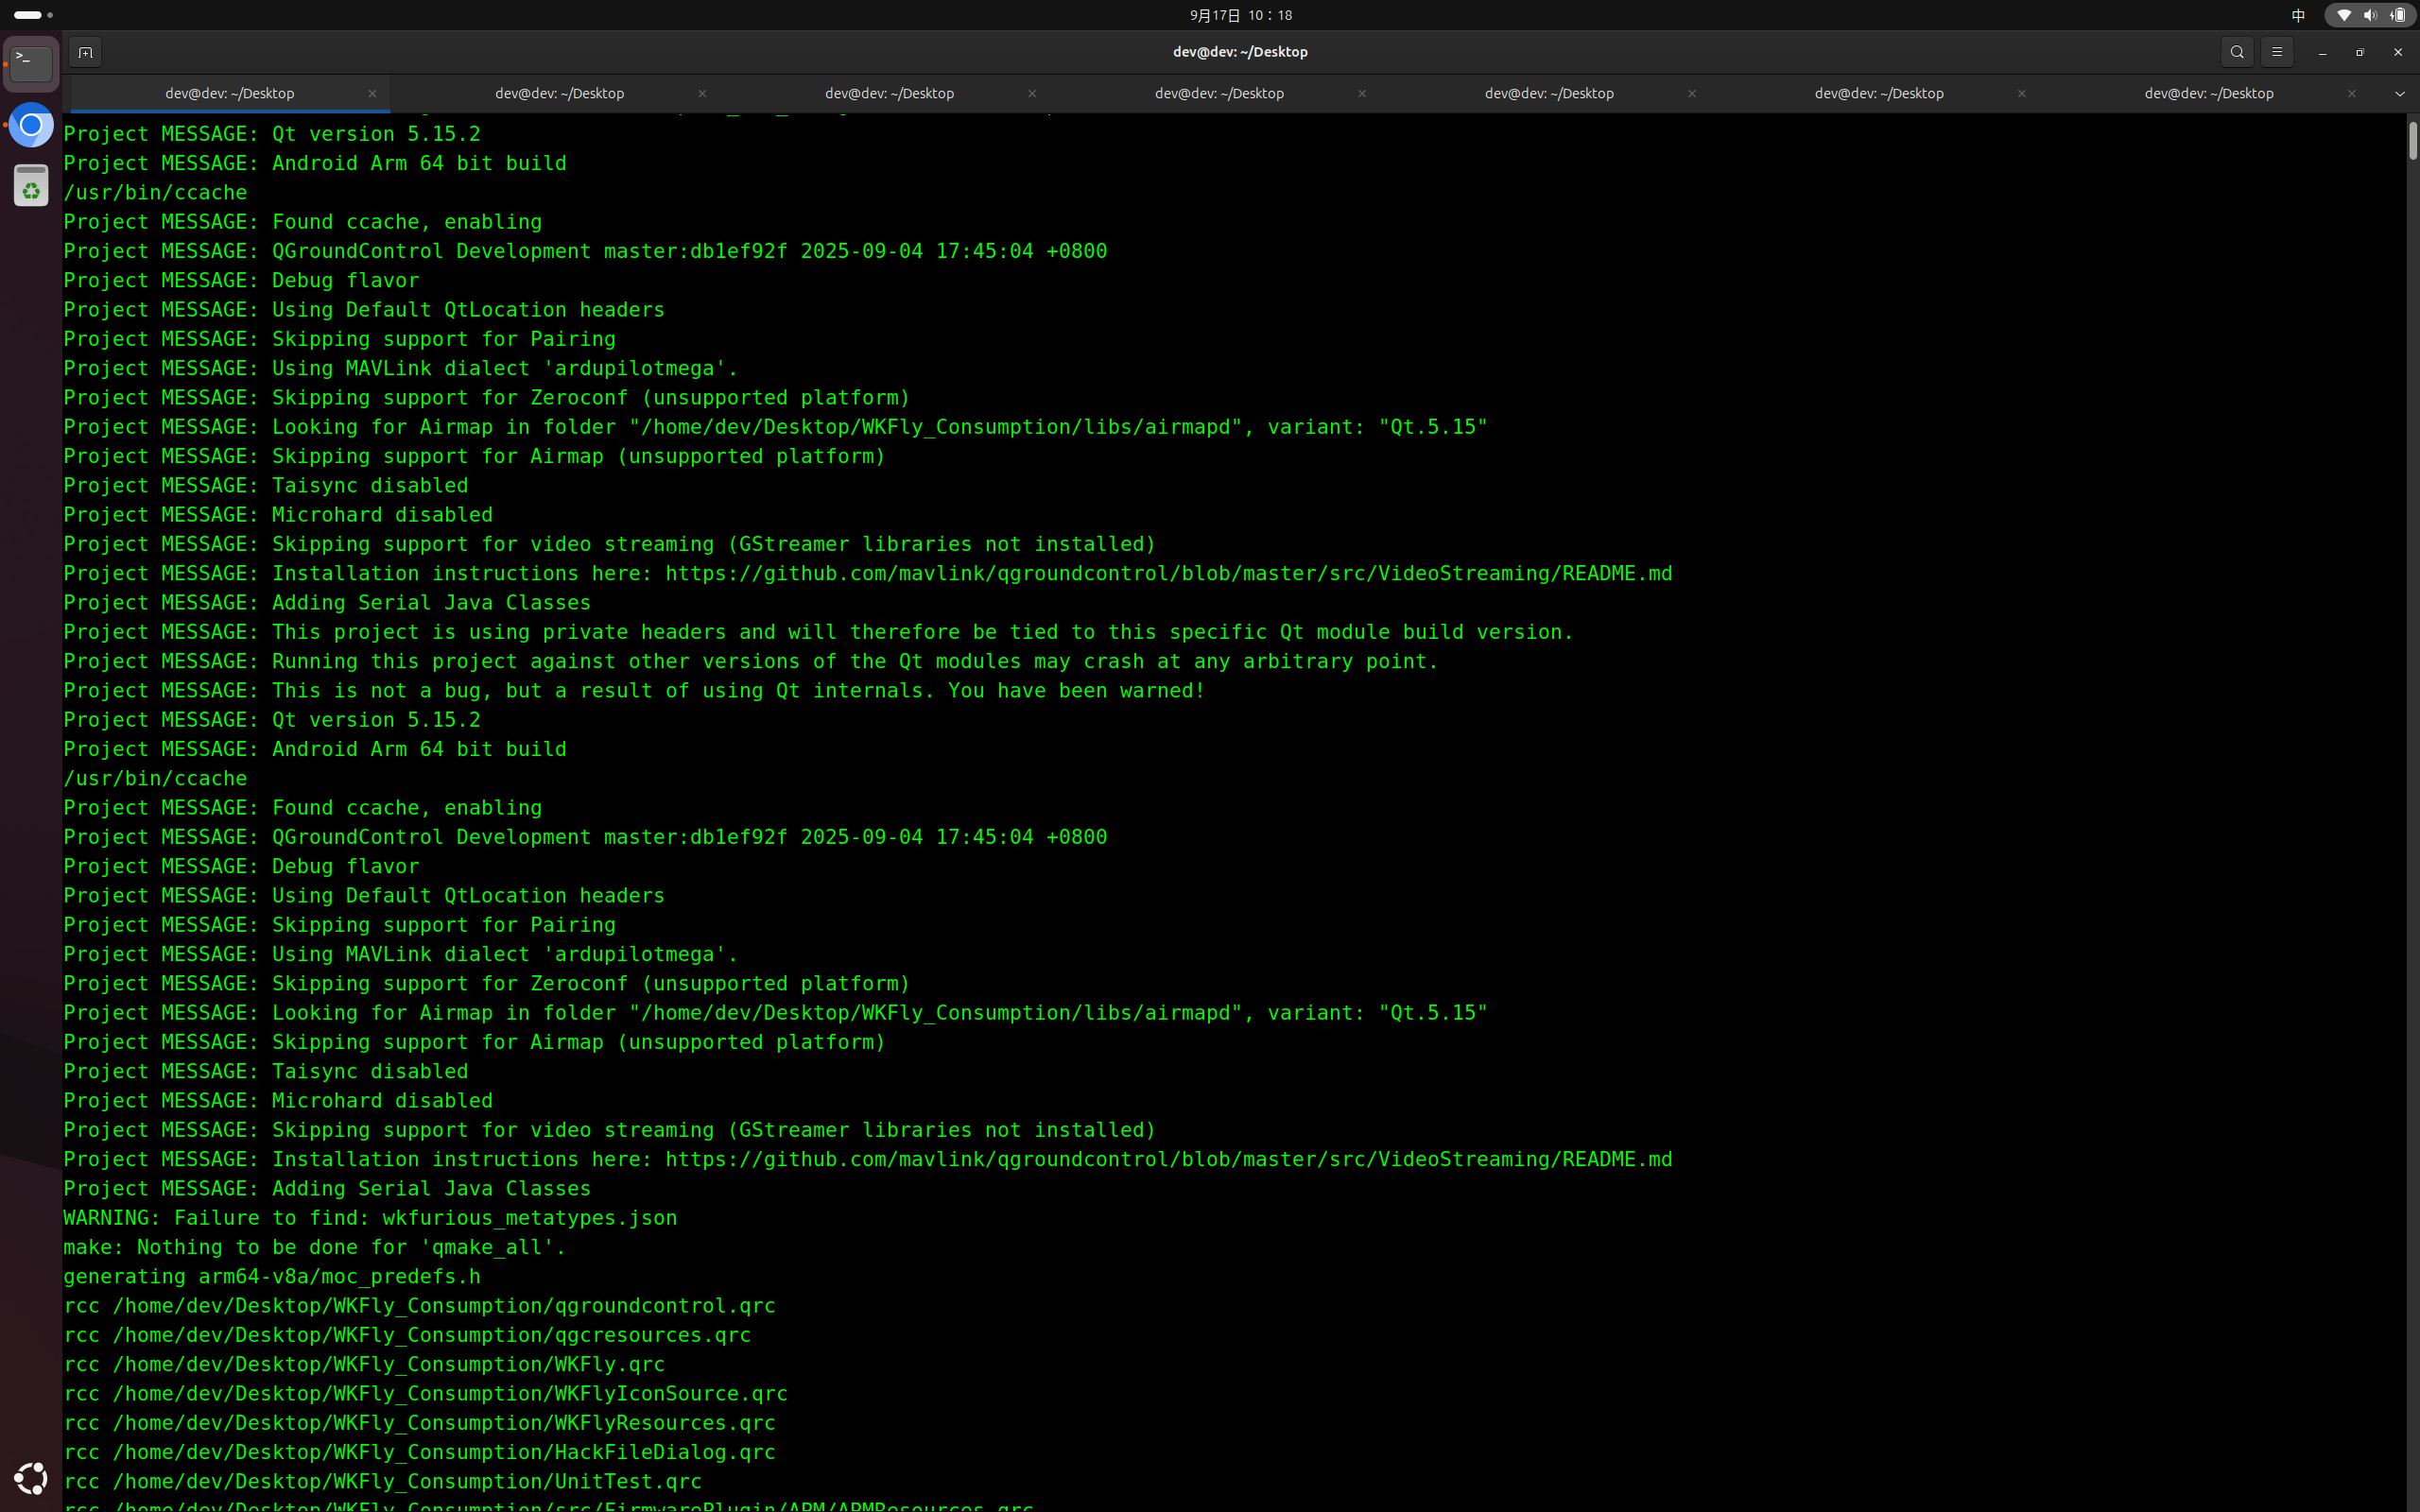Open a new terminal tab

tap(85, 52)
